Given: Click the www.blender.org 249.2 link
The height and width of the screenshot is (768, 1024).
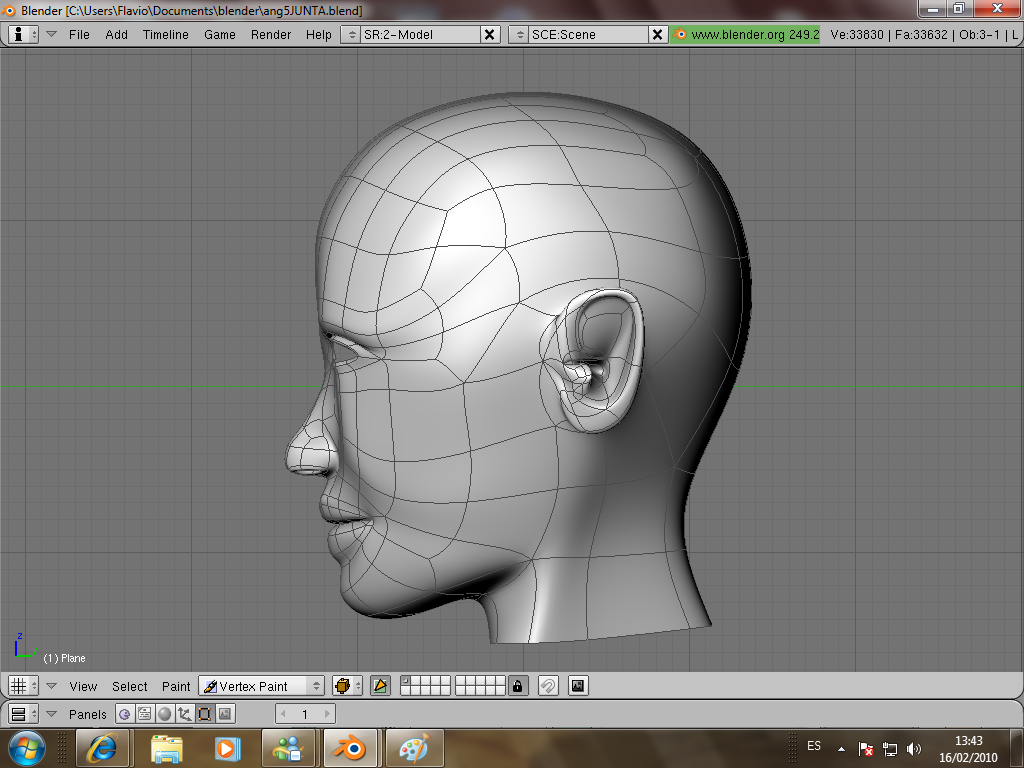Looking at the screenshot, I should point(754,35).
